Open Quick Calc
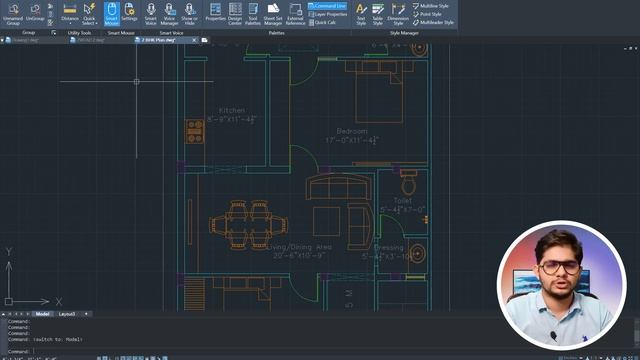The width and height of the screenshot is (640, 360). [322, 22]
